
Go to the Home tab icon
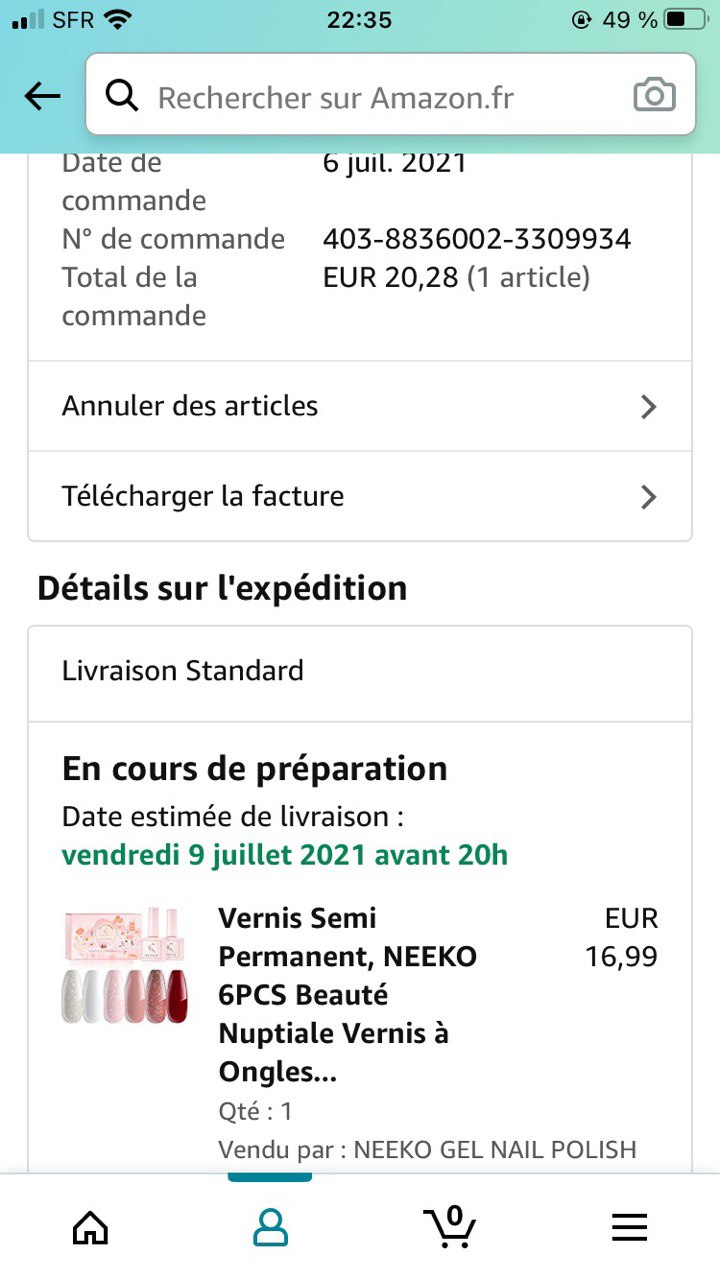(x=90, y=1226)
